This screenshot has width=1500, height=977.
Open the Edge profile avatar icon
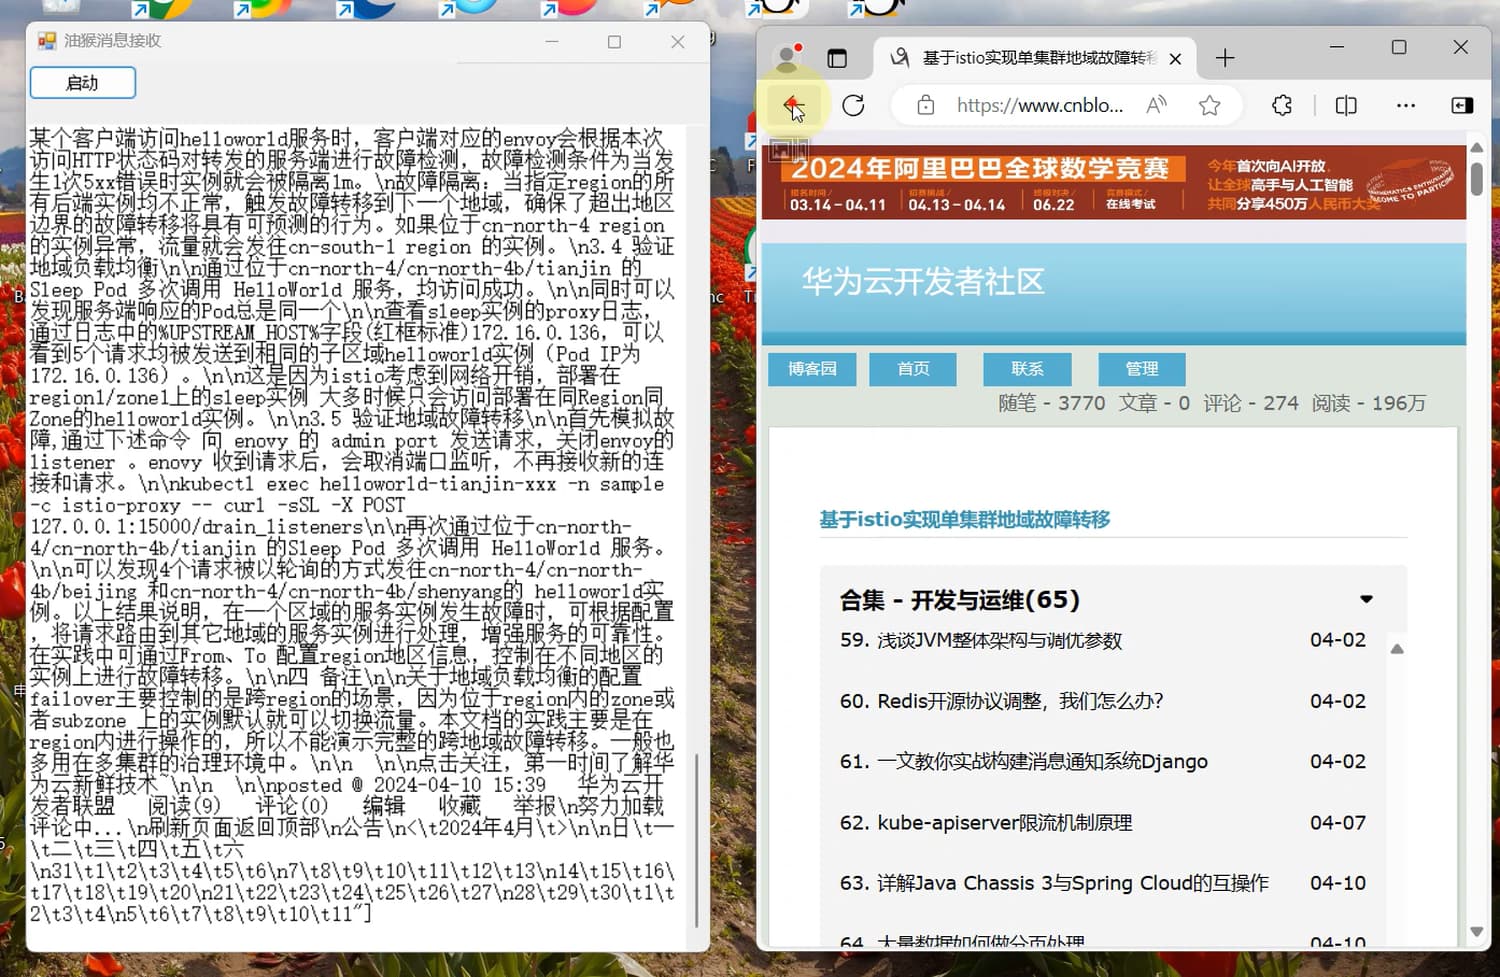tap(787, 58)
